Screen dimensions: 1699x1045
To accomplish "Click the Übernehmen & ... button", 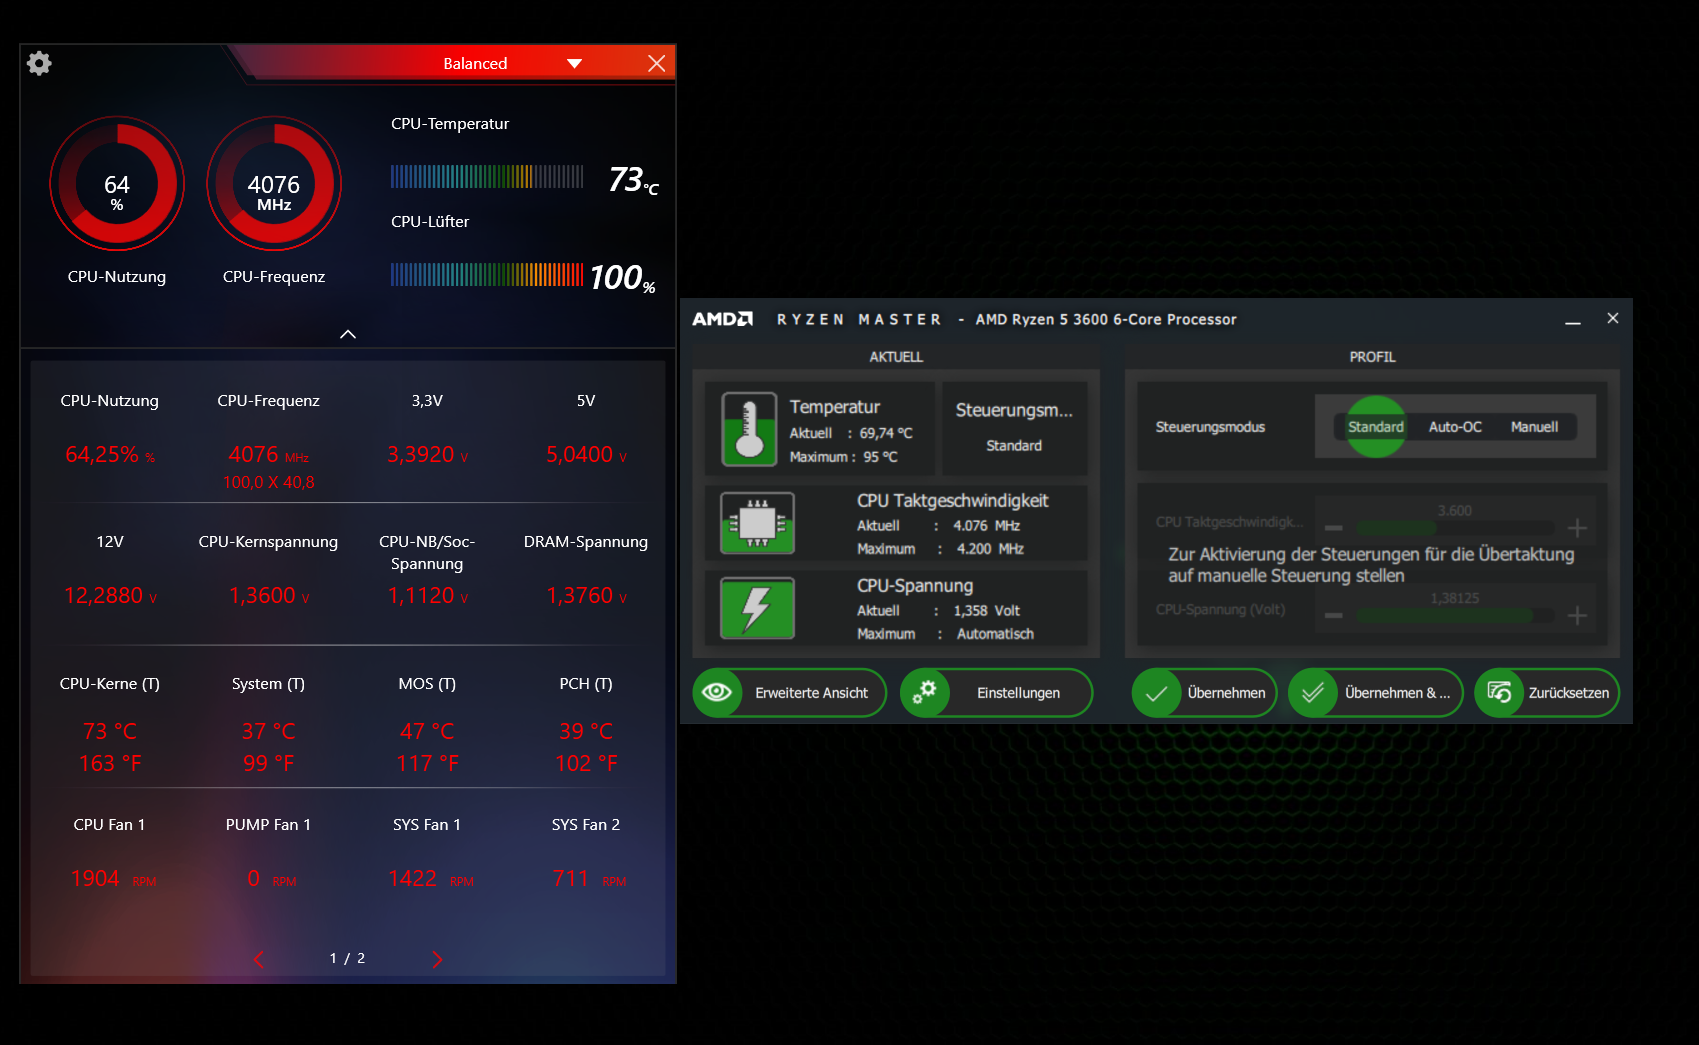I will 1376,693.
